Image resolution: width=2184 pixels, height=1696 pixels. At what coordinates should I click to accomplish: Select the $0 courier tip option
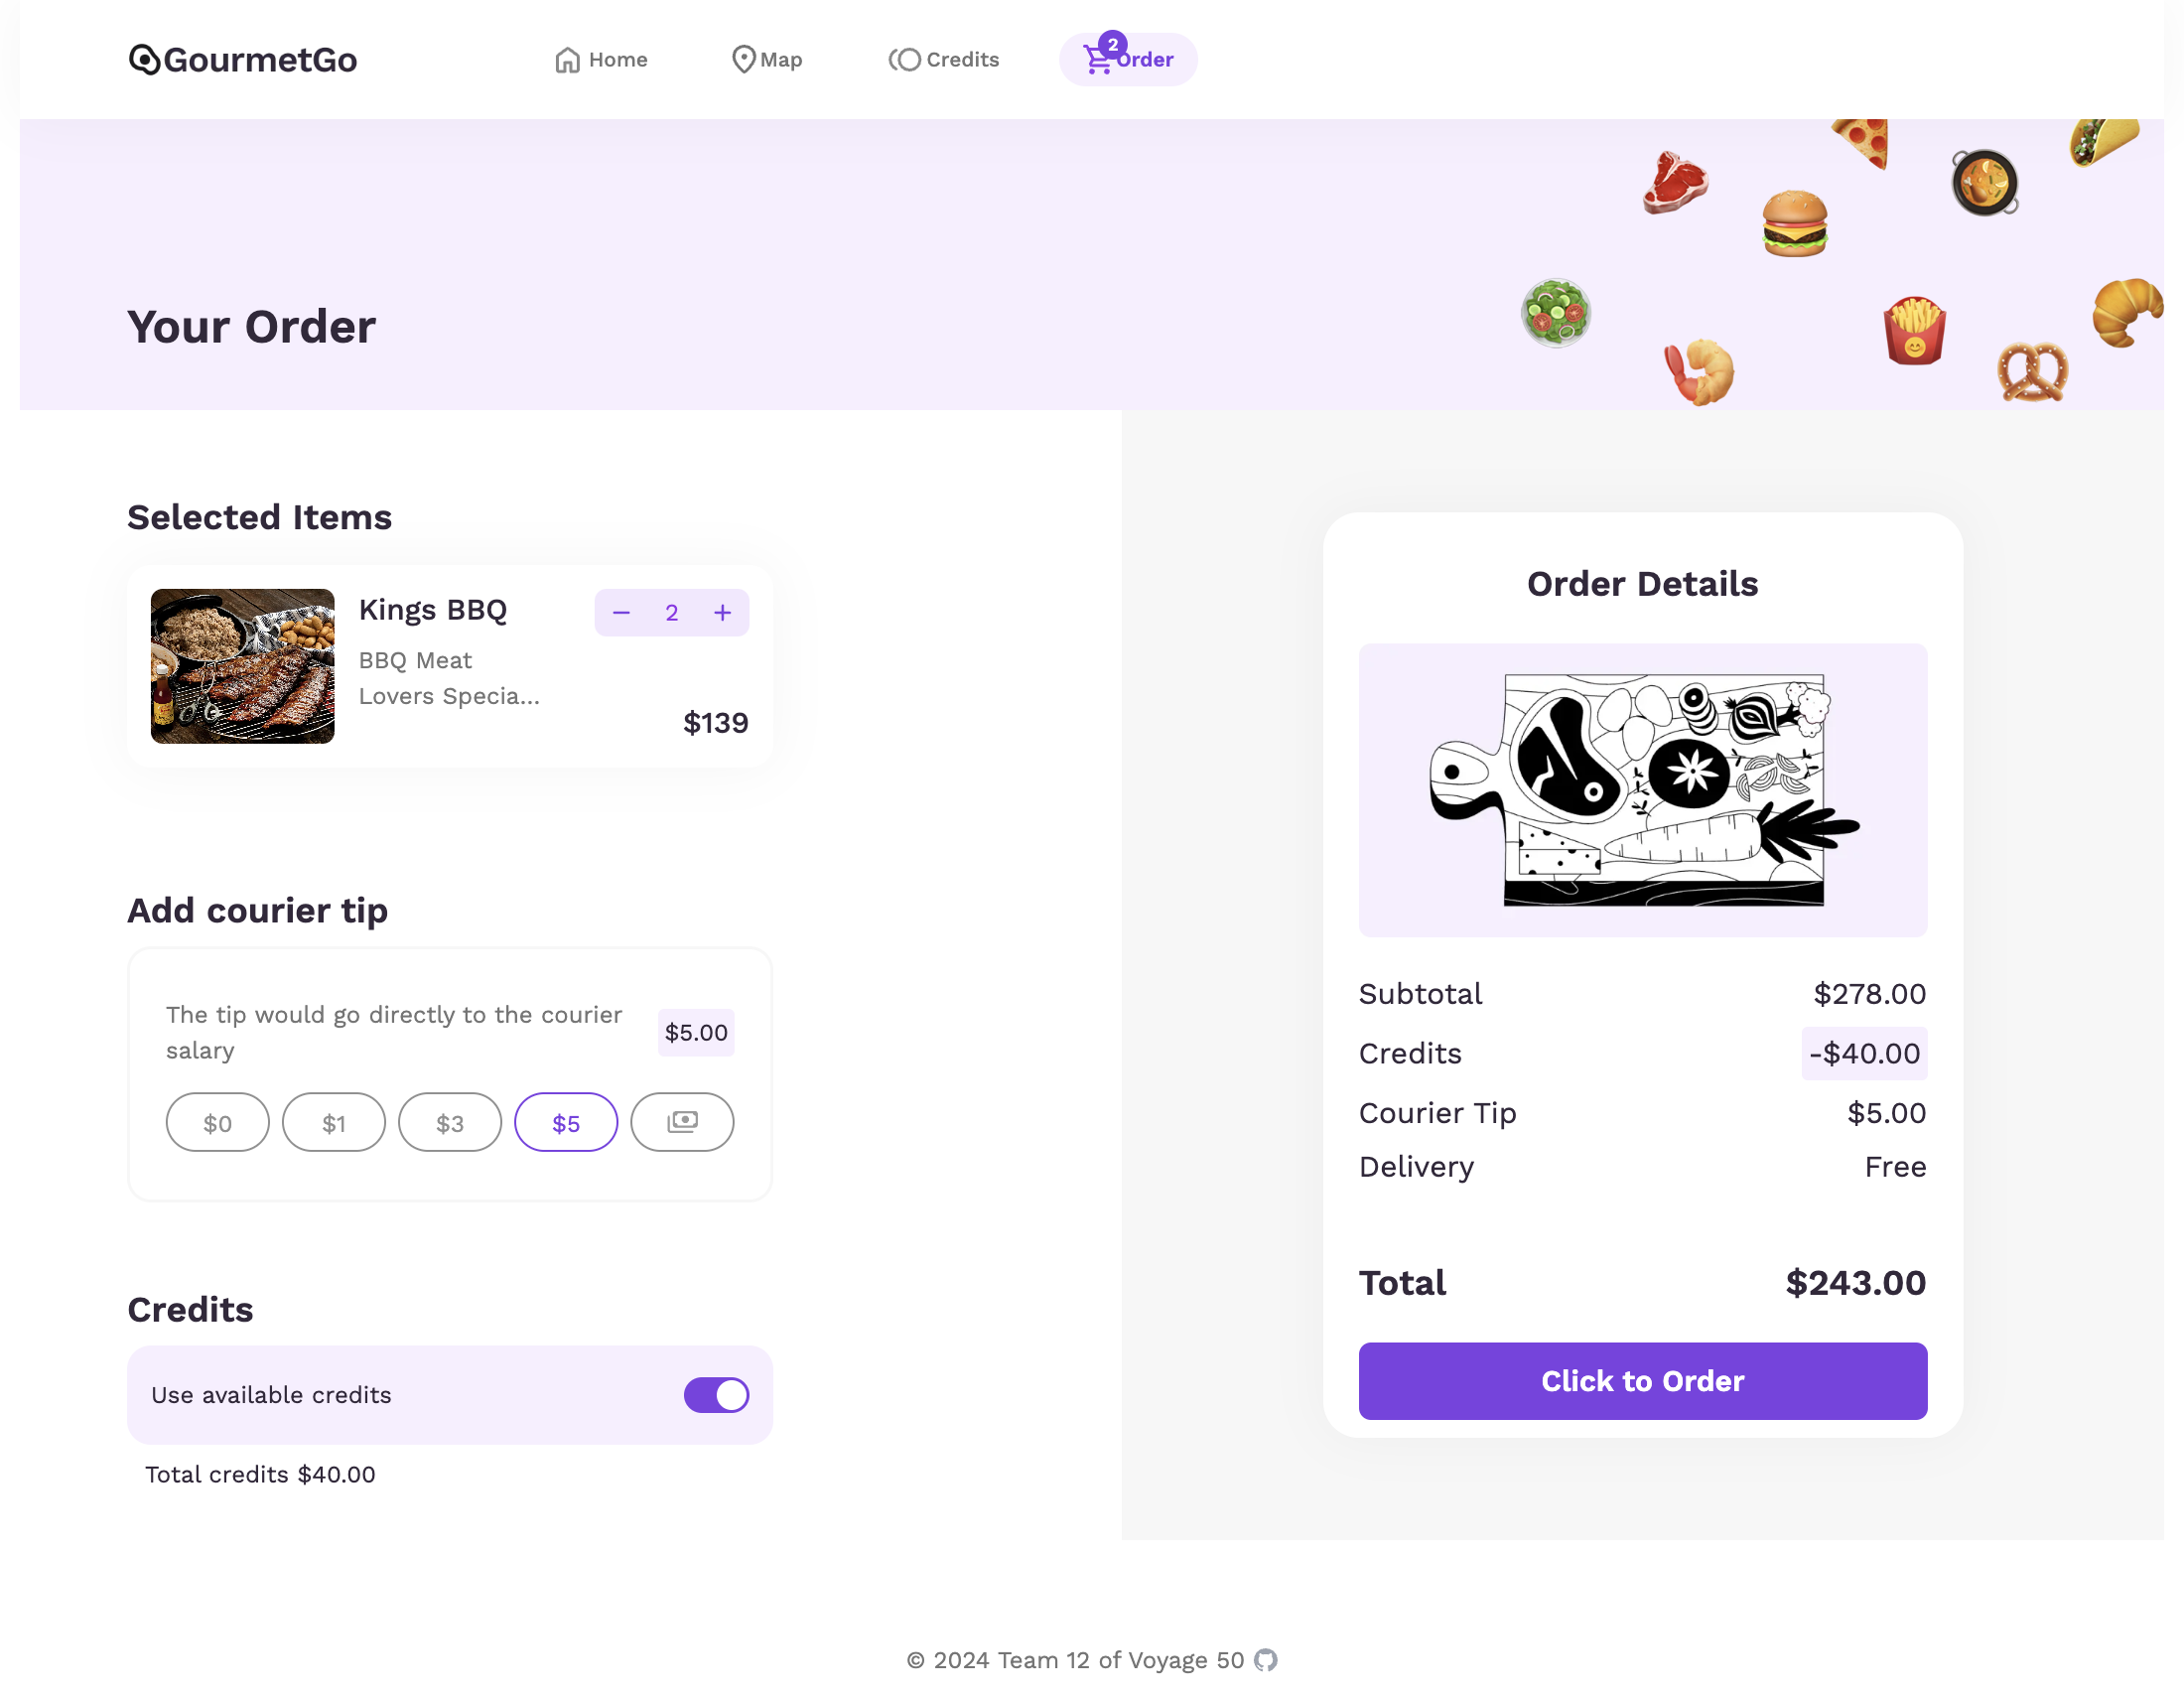point(216,1121)
